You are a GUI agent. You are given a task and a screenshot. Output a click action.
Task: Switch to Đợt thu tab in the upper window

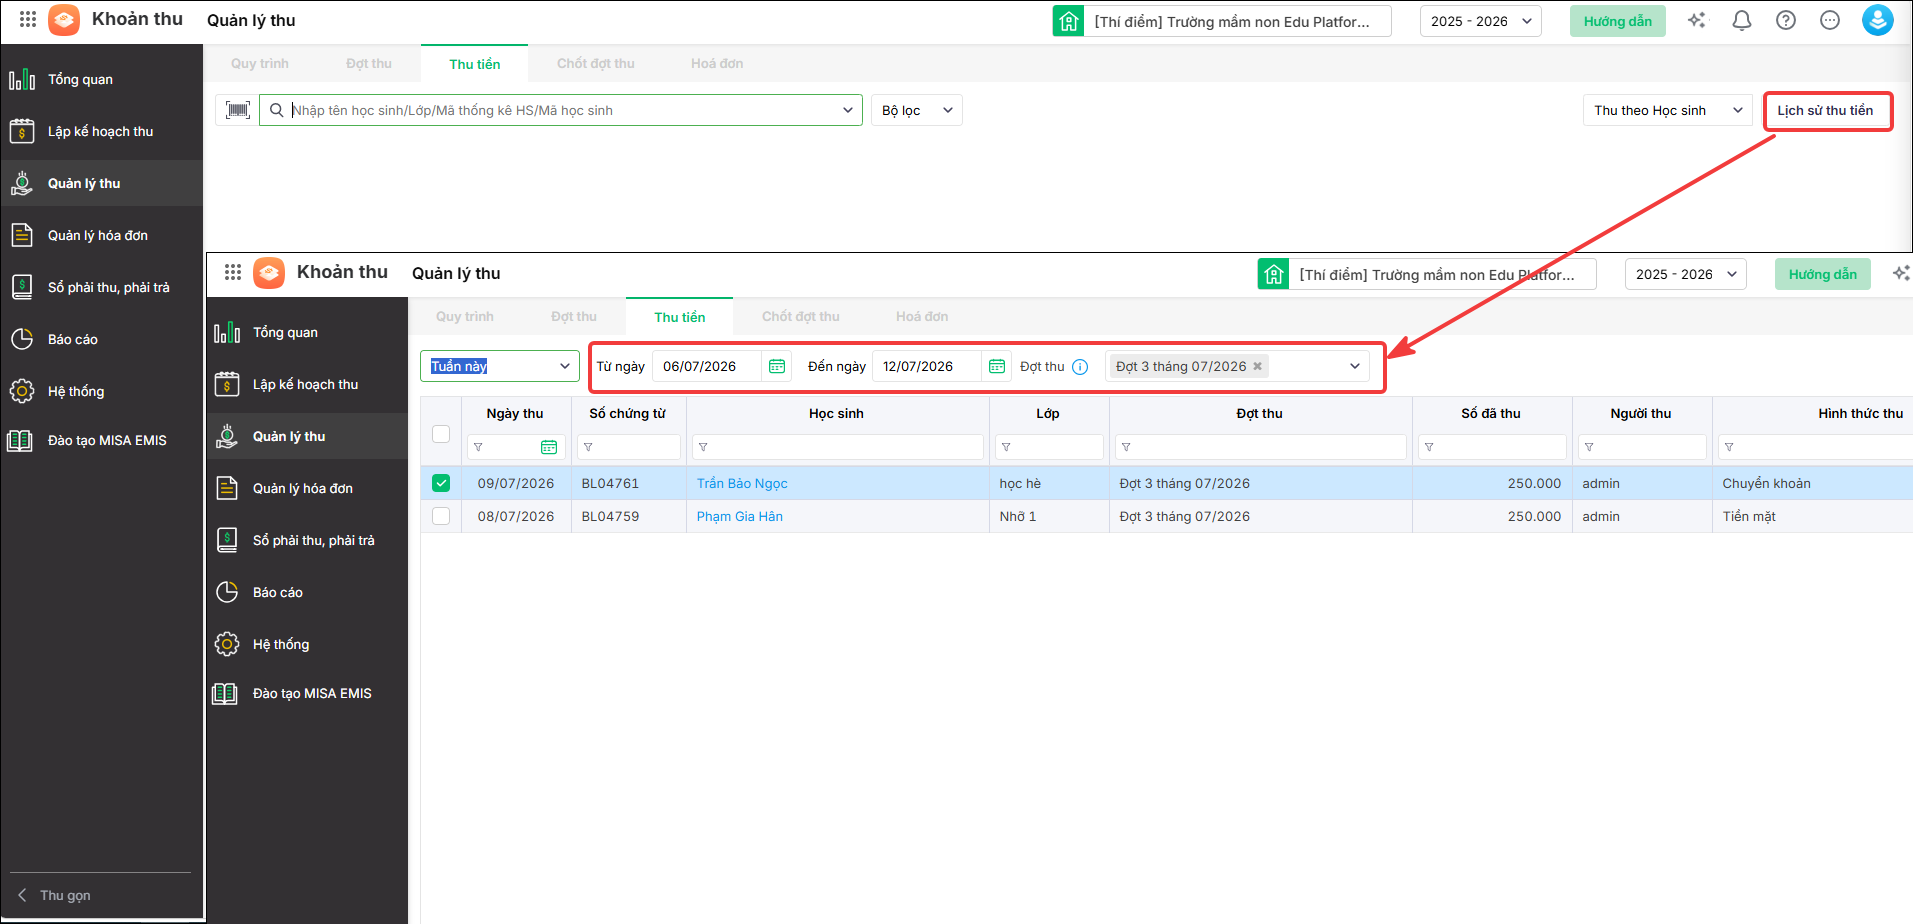pyautogui.click(x=369, y=63)
